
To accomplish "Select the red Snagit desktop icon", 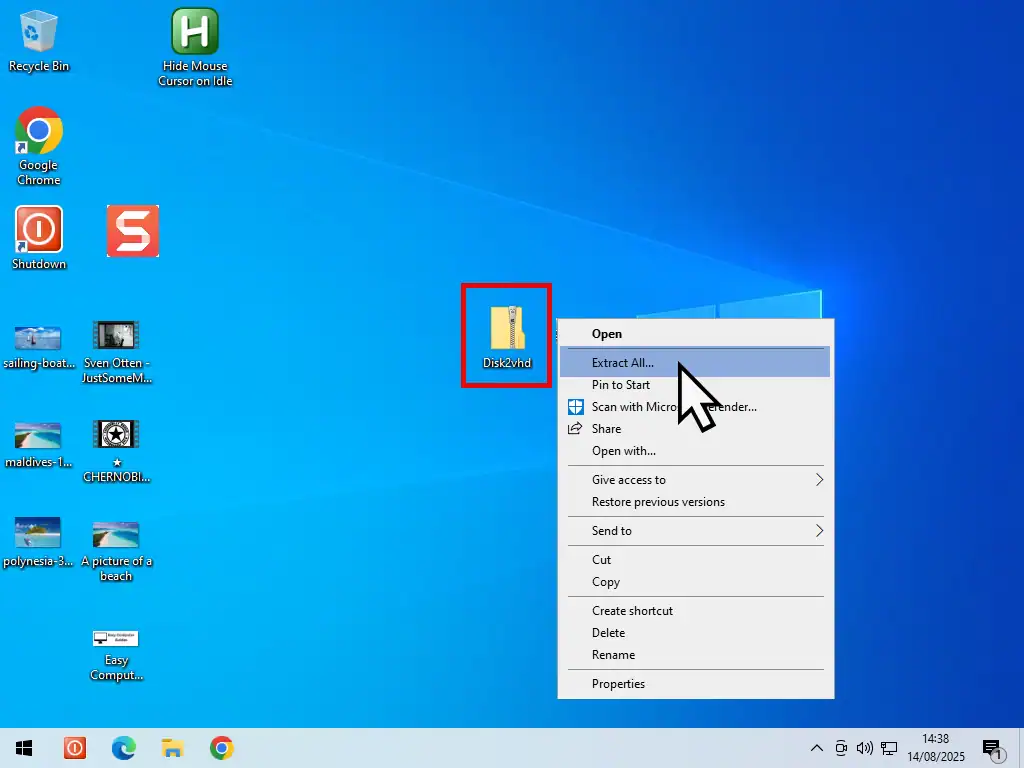I will (133, 231).
